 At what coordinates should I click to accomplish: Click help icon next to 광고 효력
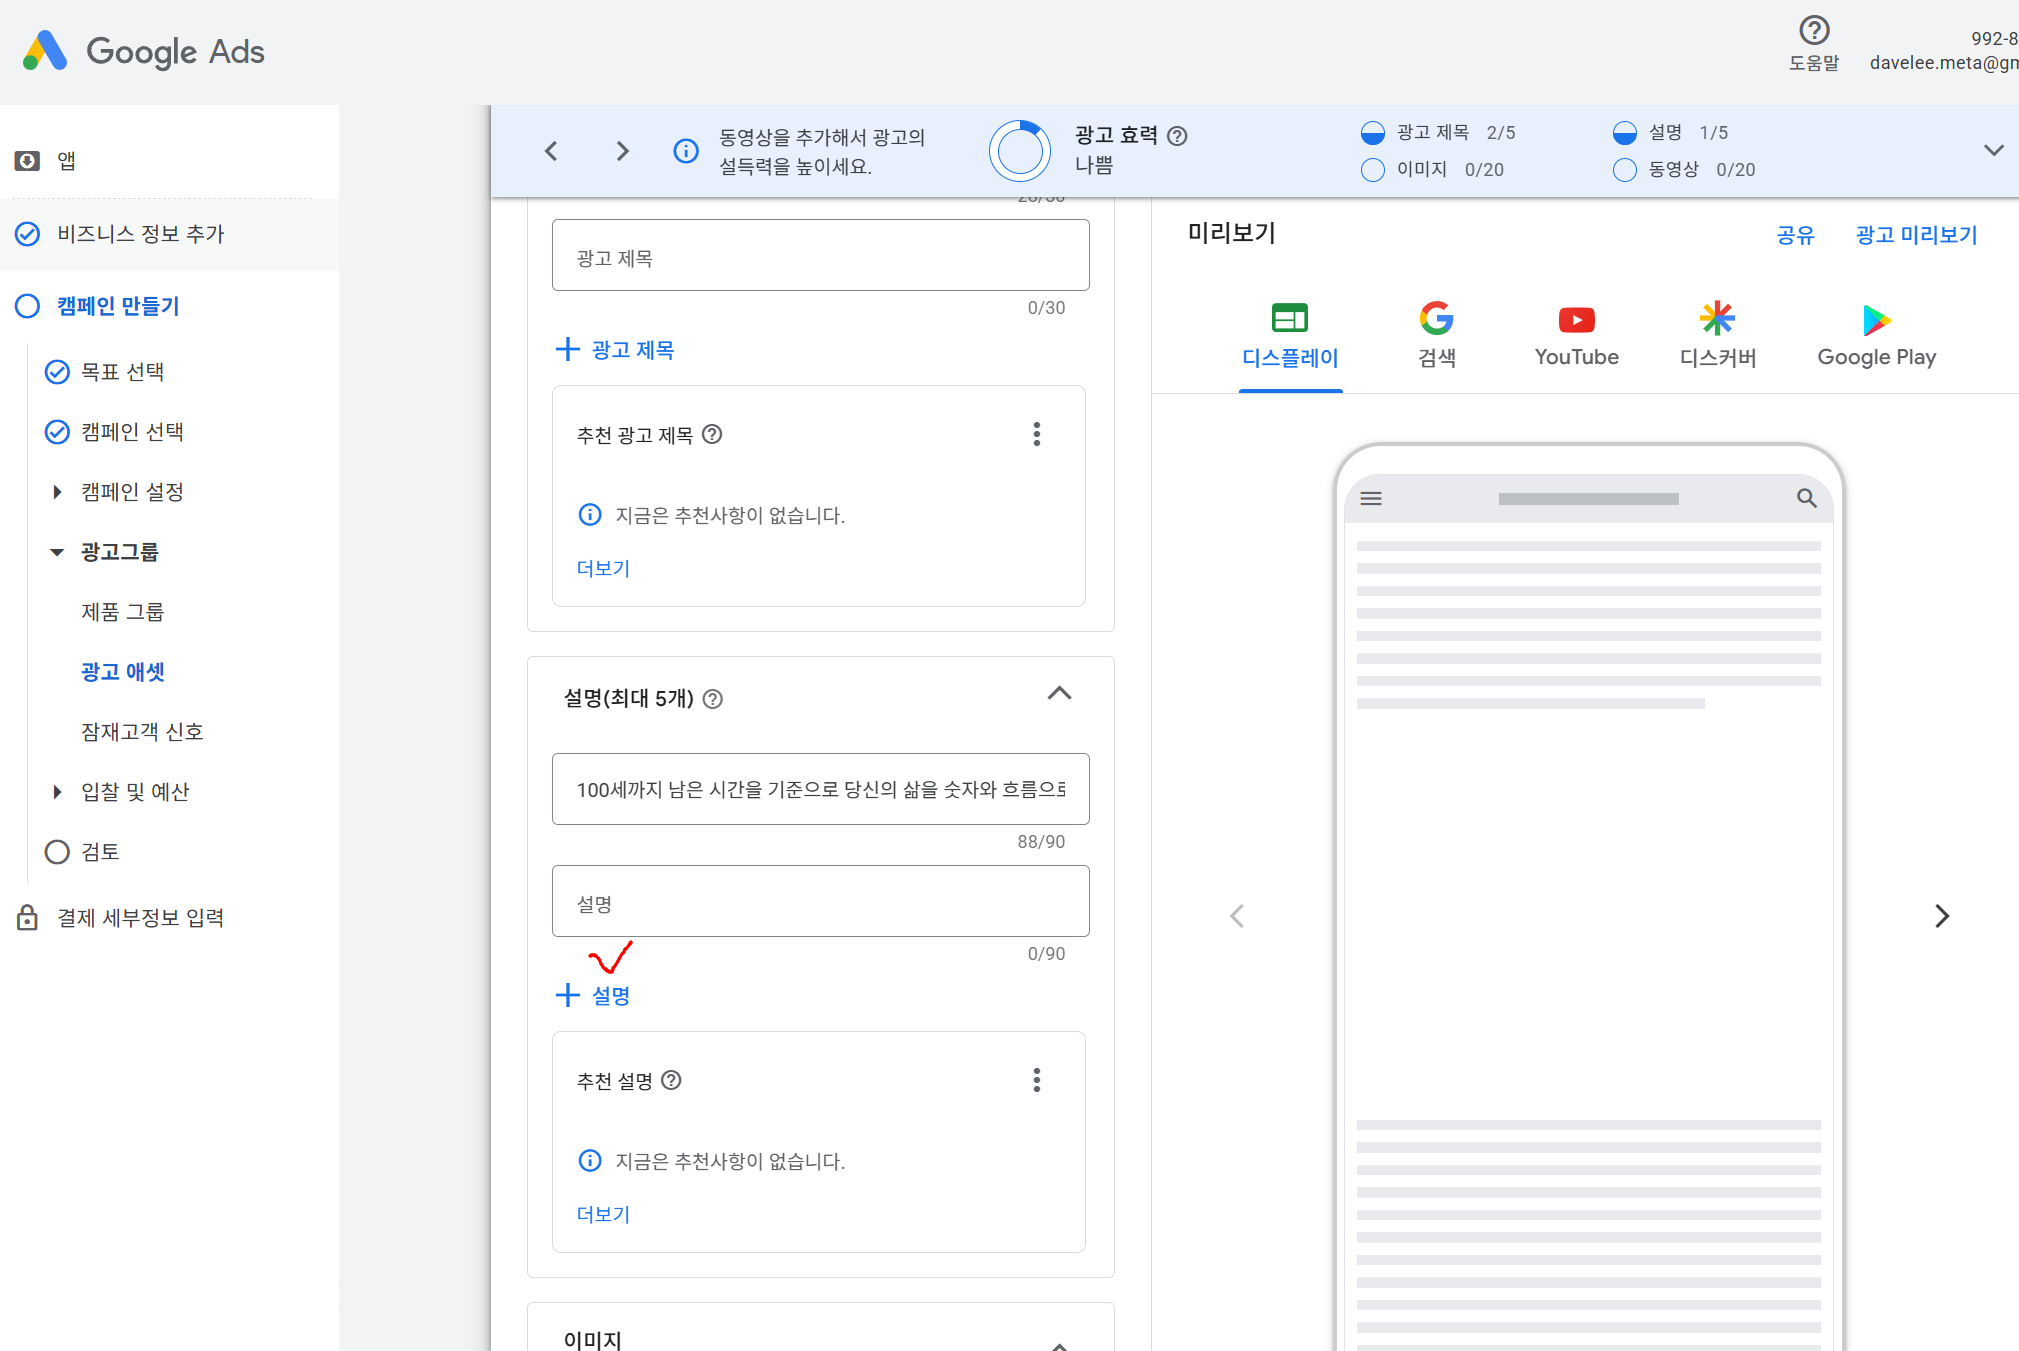[x=1178, y=136]
